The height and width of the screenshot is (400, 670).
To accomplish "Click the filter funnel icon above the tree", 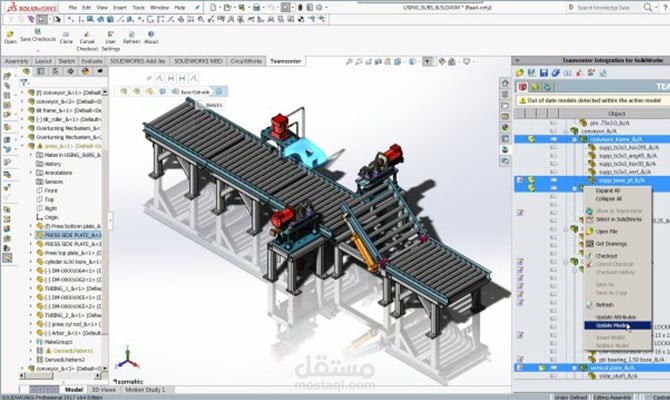I will tap(24, 82).
